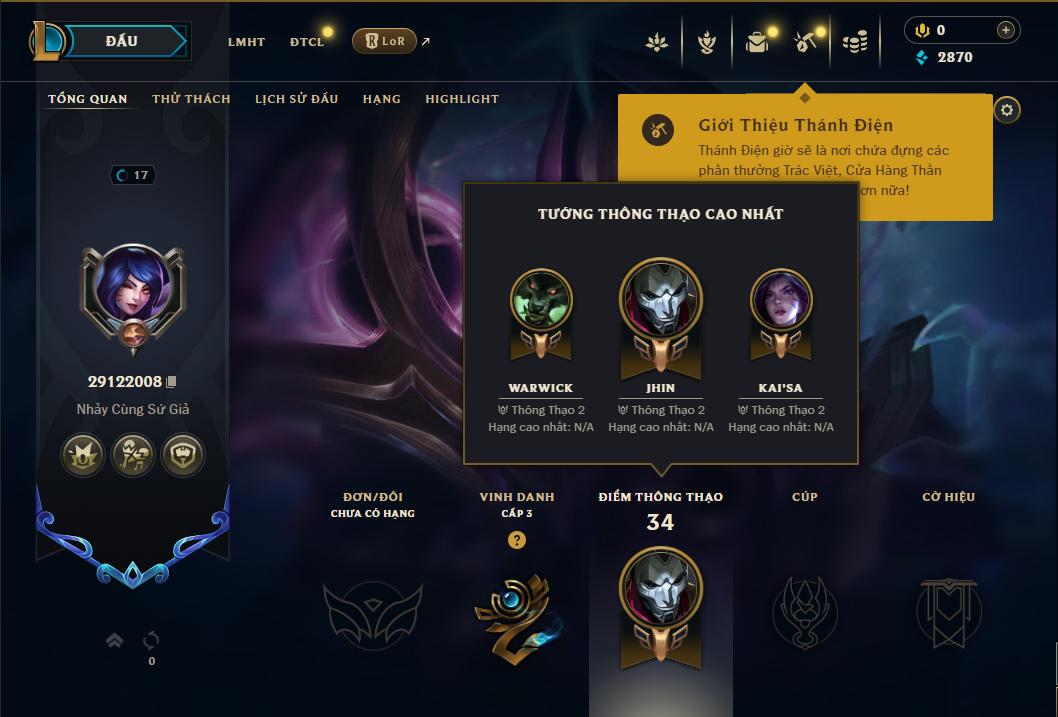
Task: Open the LỊCH SỬ ĐẤU tab
Action: 296,99
